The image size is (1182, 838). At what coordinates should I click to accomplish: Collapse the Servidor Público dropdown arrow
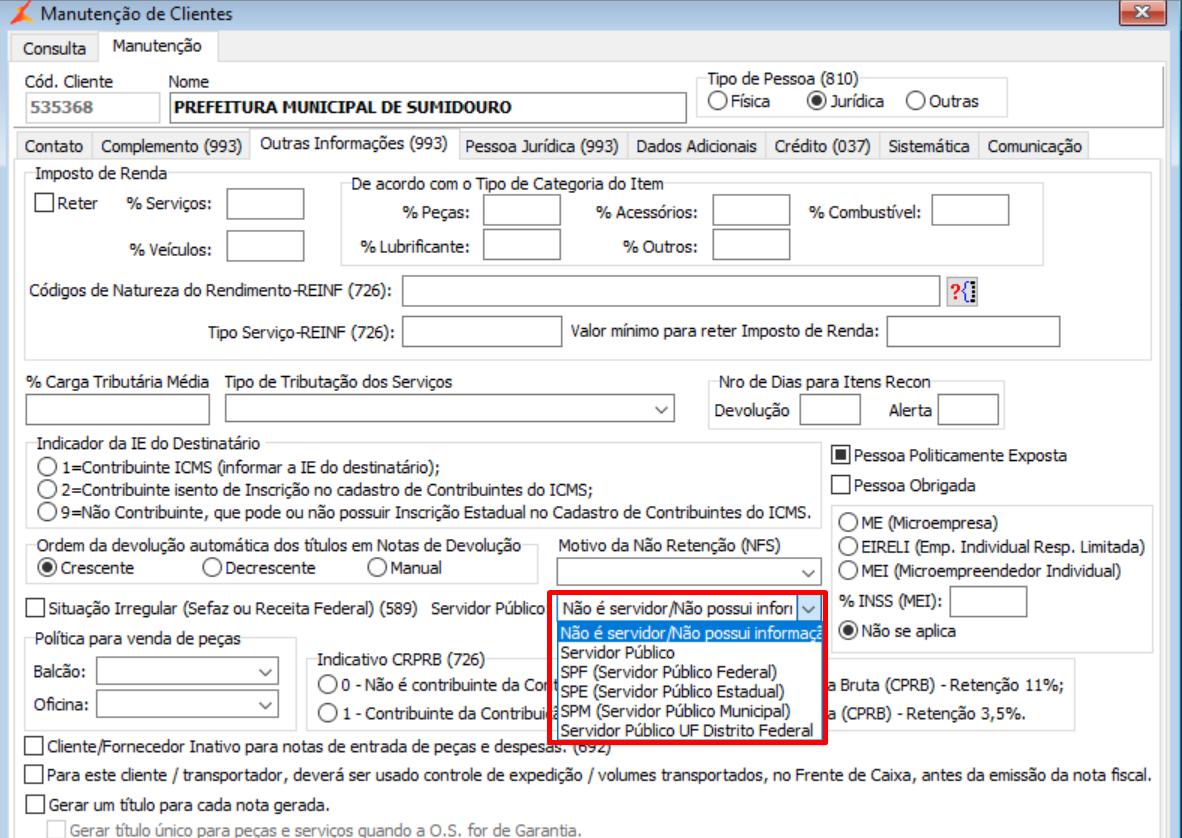[808, 609]
